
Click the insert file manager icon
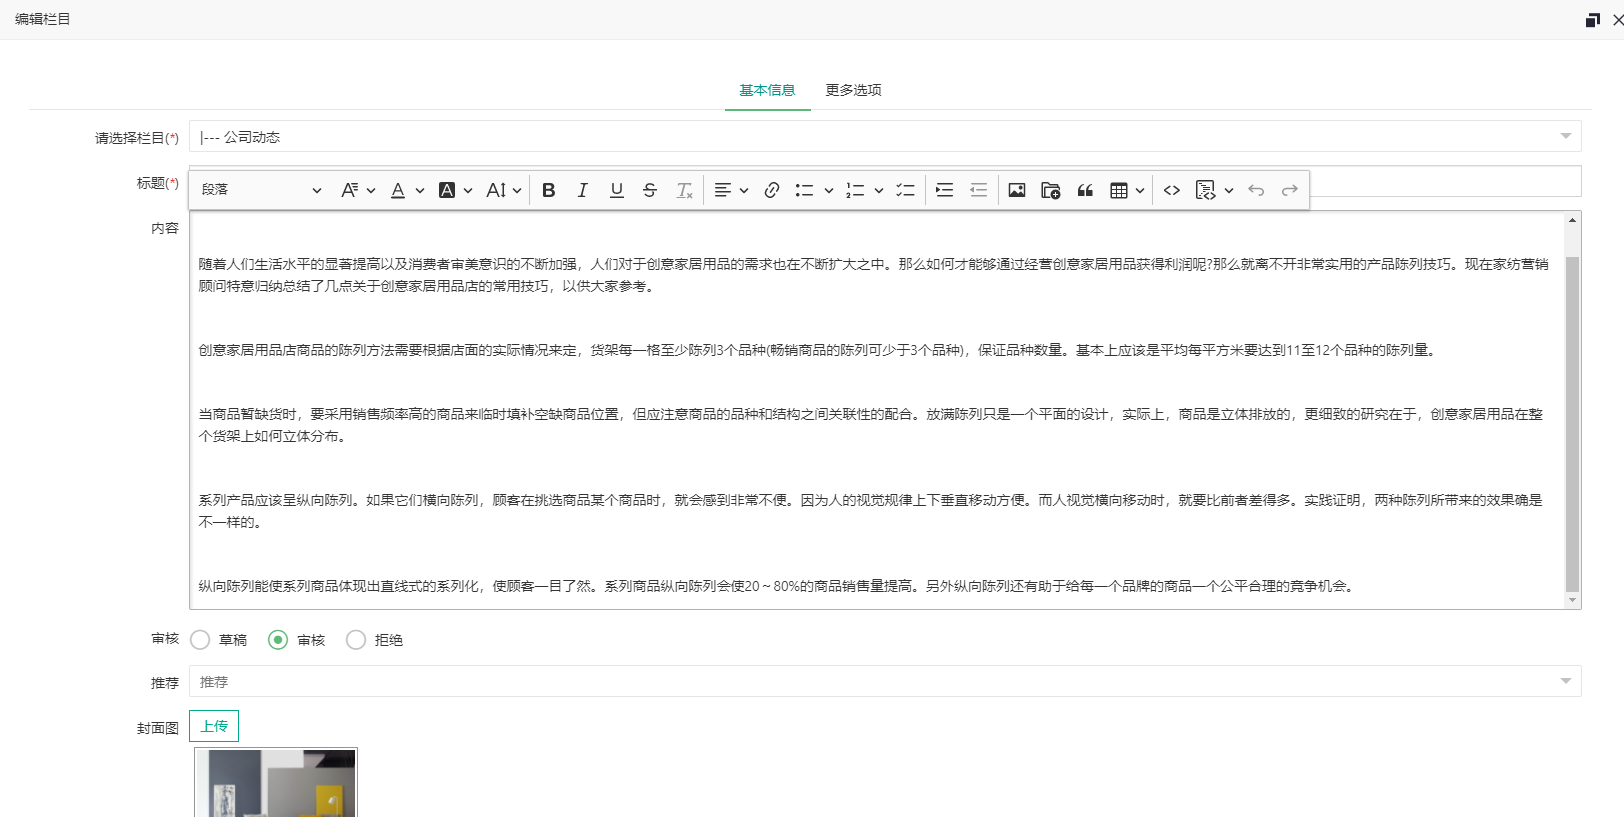[1051, 190]
